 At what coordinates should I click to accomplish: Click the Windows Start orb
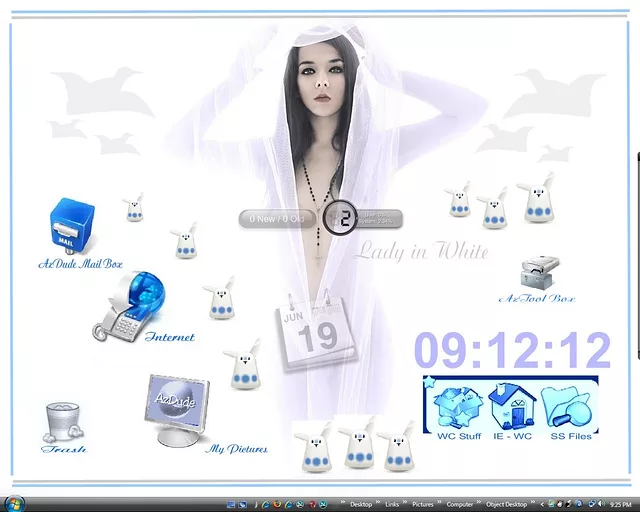pyautogui.click(x=13, y=503)
